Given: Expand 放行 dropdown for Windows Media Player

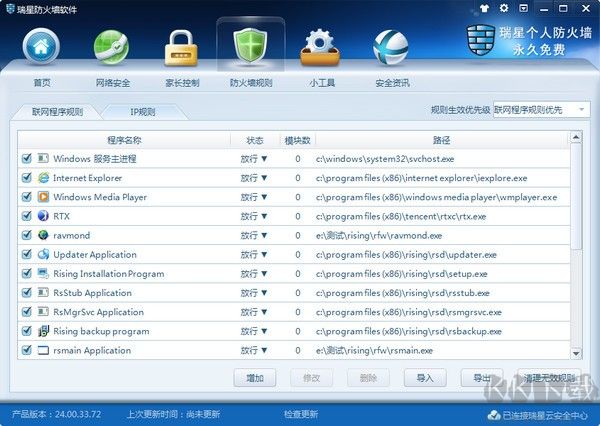Looking at the screenshot, I should click(254, 197).
